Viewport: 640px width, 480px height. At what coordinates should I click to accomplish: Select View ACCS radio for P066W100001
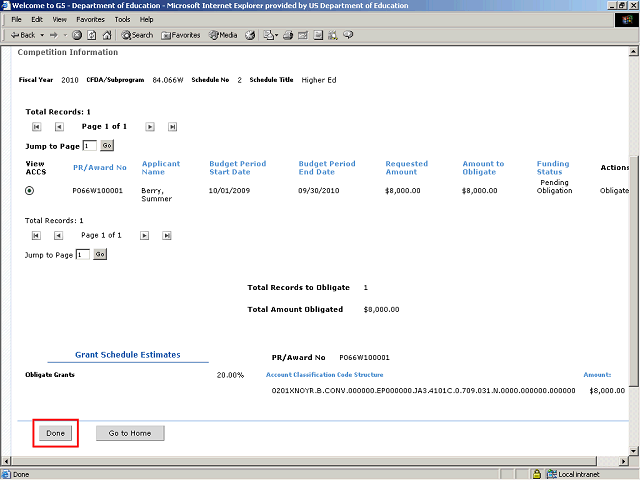[x=29, y=191]
